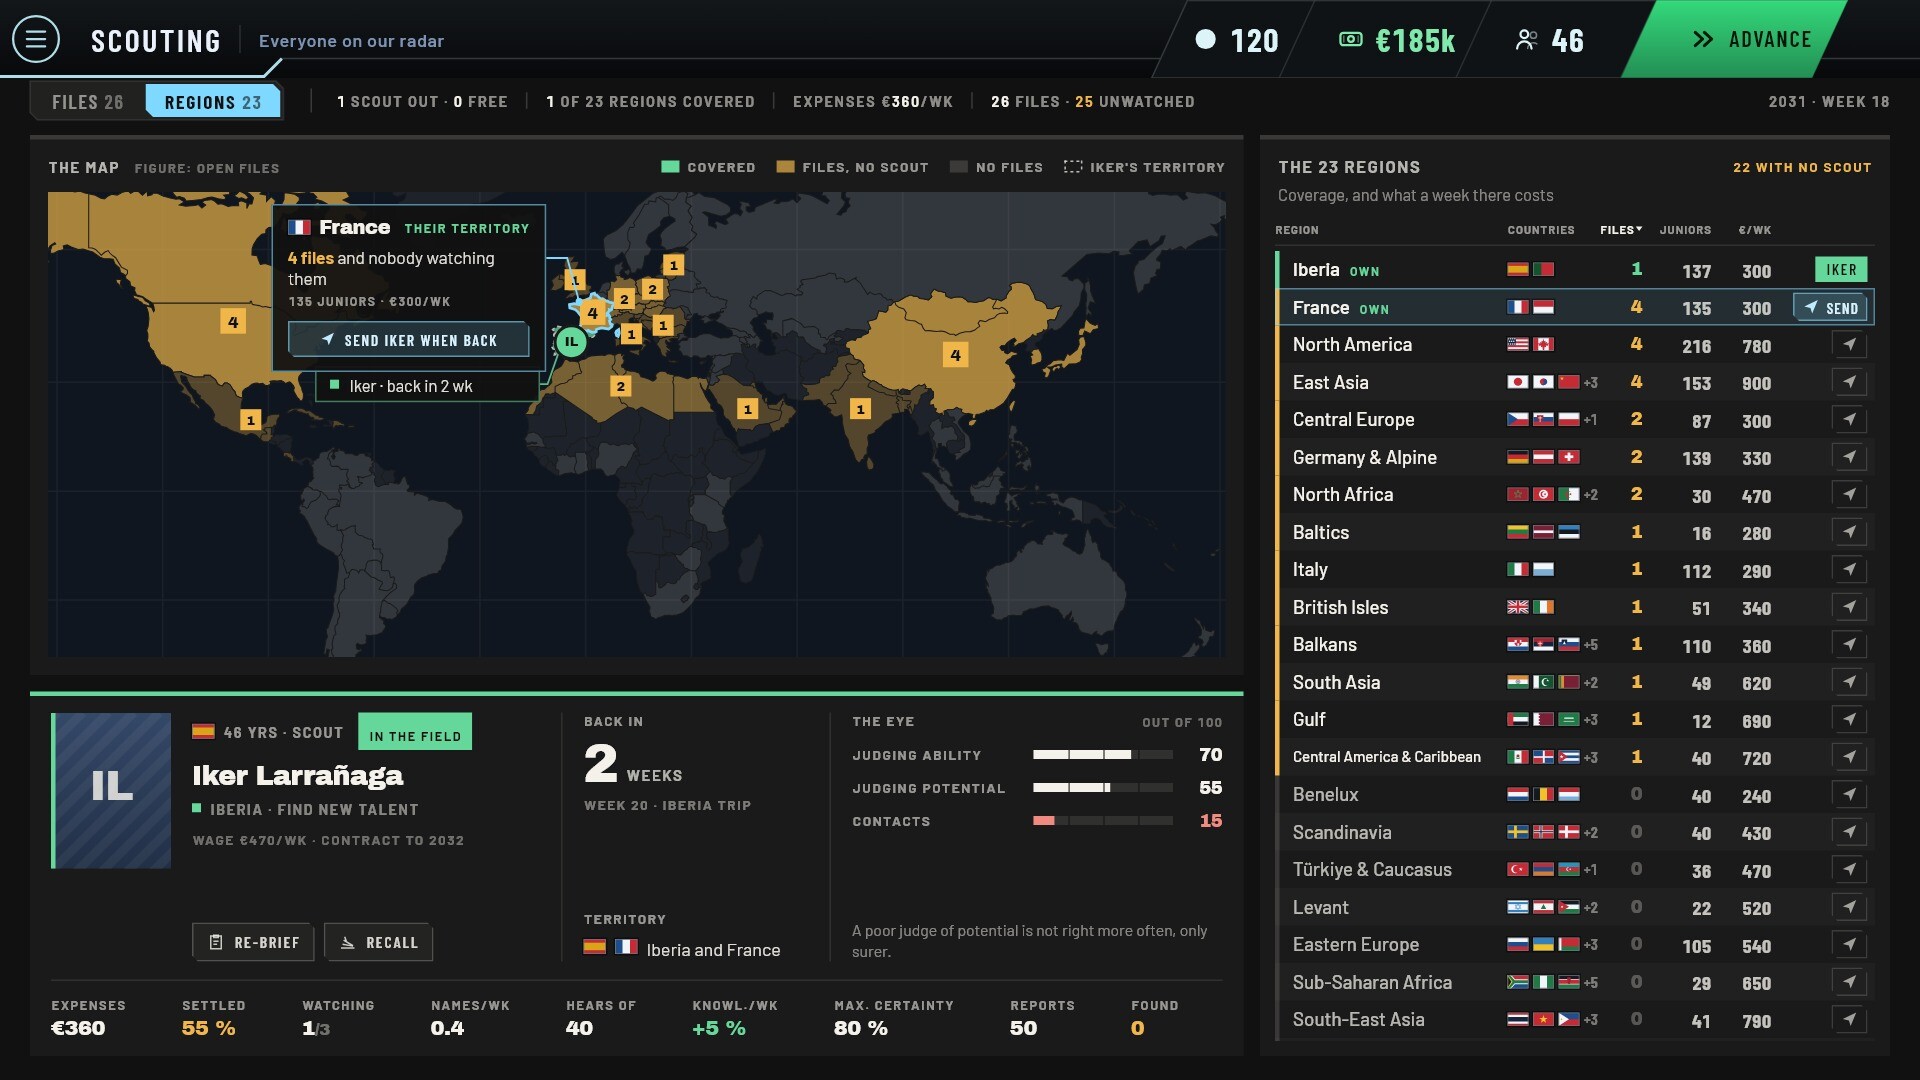The width and height of the screenshot is (1920, 1080).
Task: Click the send-scout arrow for Balkans
Action: [x=1849, y=645]
